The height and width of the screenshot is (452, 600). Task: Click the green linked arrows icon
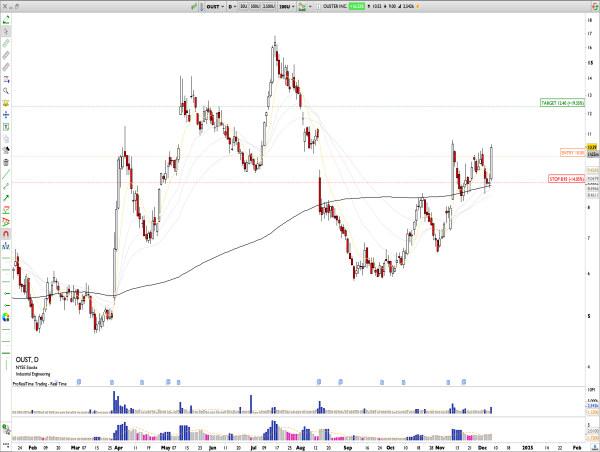[194, 7]
